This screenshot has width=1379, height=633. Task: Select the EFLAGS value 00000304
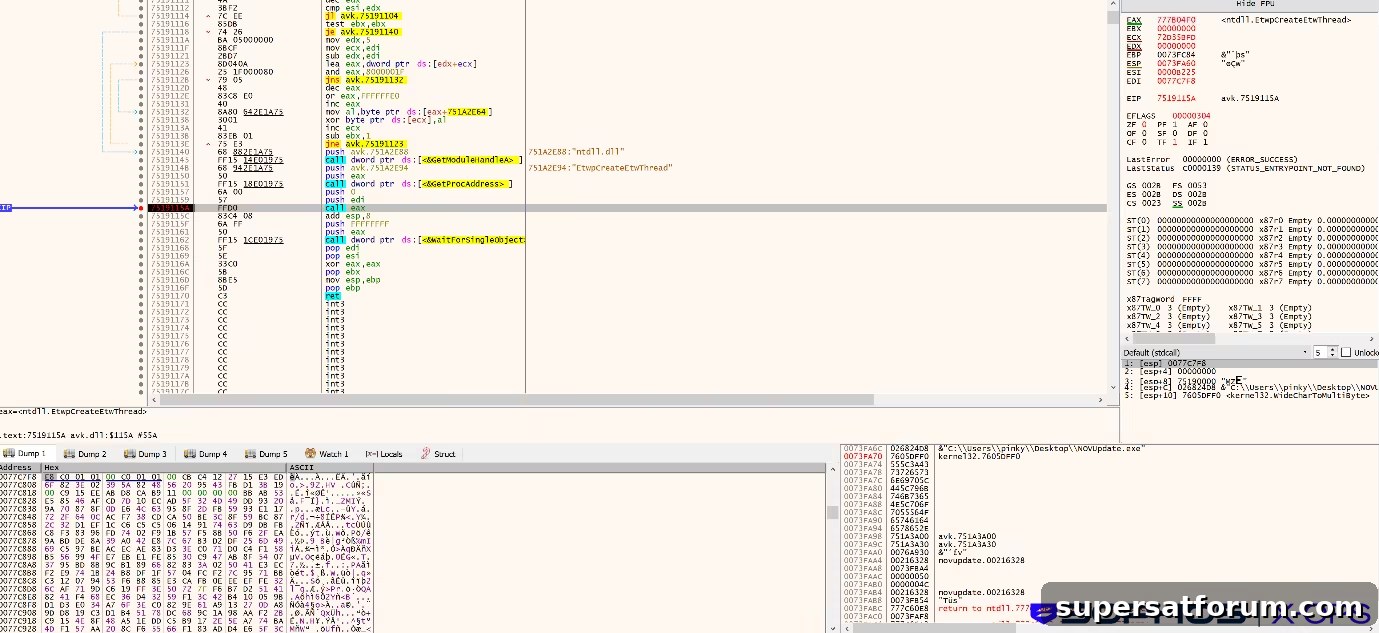click(x=1190, y=115)
